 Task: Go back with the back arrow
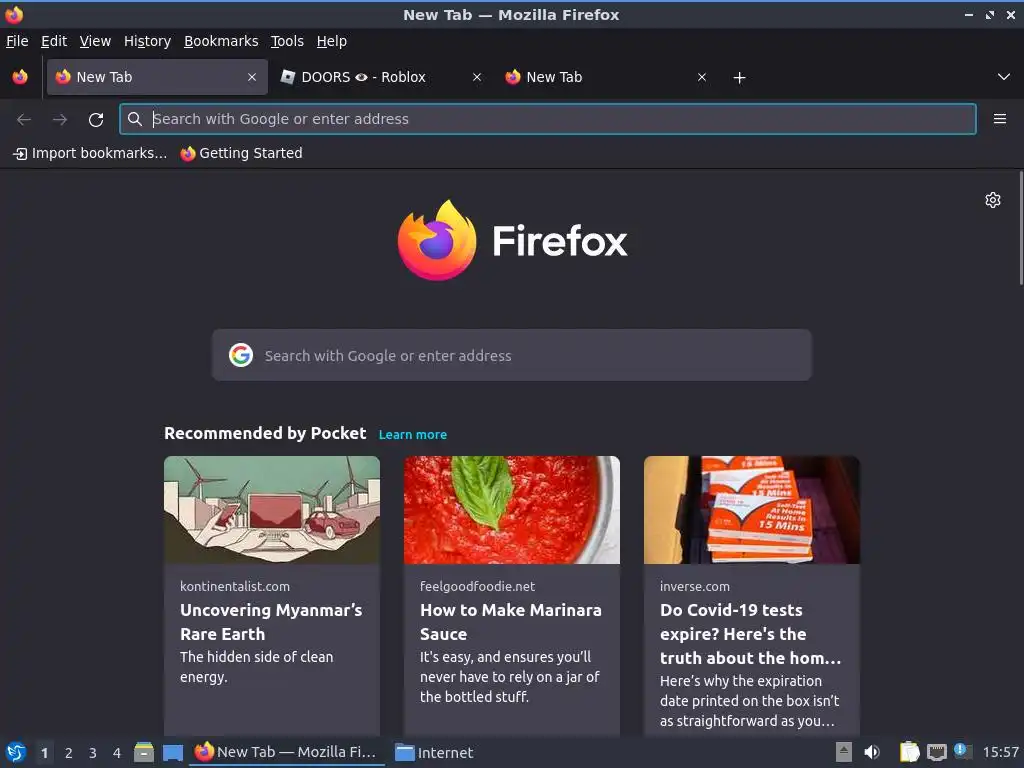[24, 119]
